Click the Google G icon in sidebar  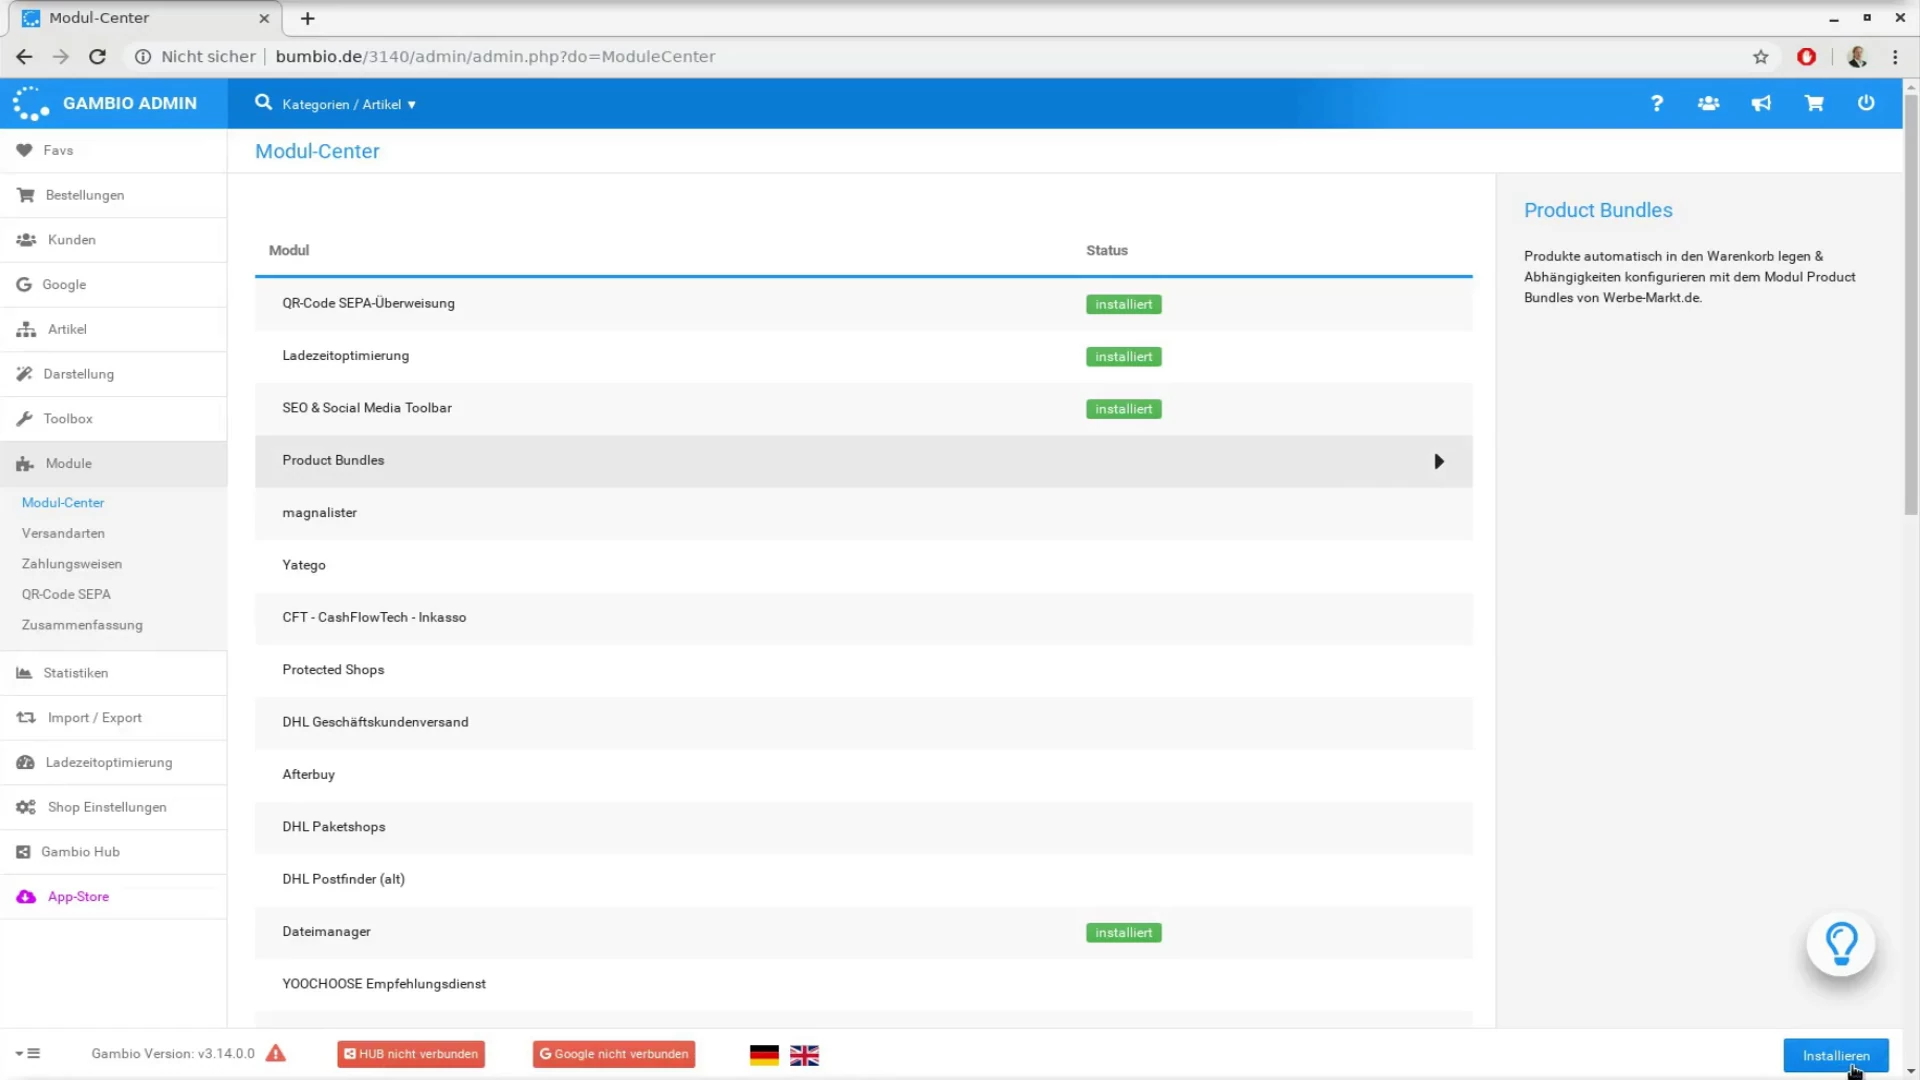(24, 284)
